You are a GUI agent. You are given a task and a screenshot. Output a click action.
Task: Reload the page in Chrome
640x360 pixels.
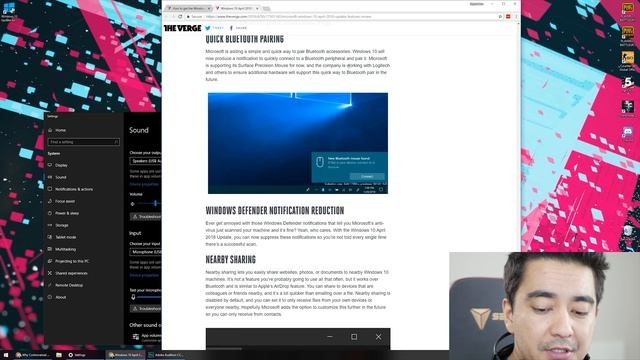tap(180, 17)
